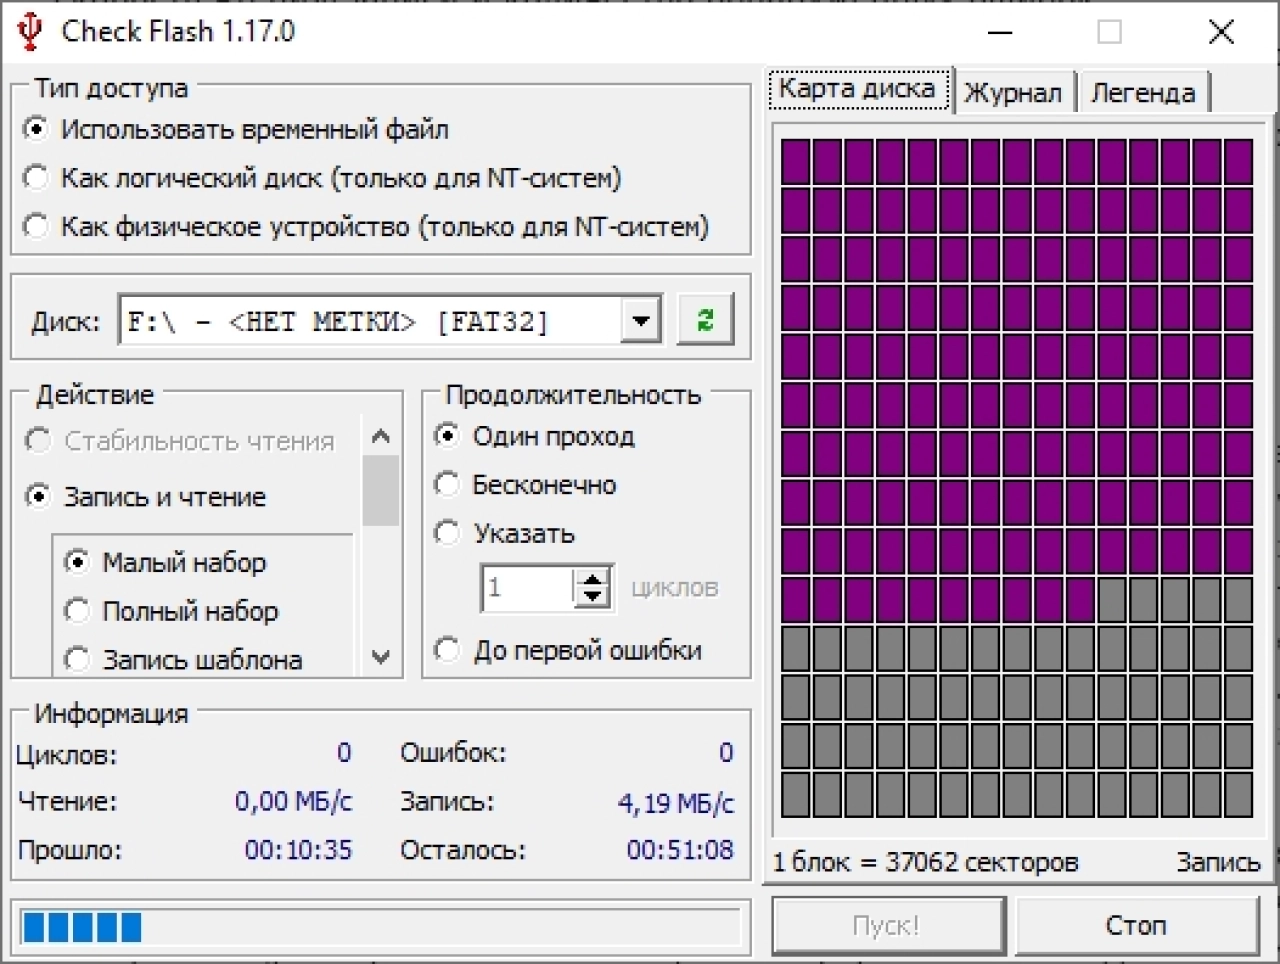Click the "00:10:35" elapsed time value
Image resolution: width=1280 pixels, height=964 pixels.
coord(298,850)
